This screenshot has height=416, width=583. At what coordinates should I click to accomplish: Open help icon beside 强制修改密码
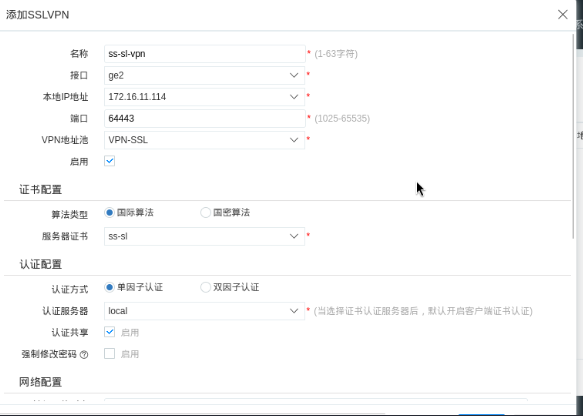(84, 355)
